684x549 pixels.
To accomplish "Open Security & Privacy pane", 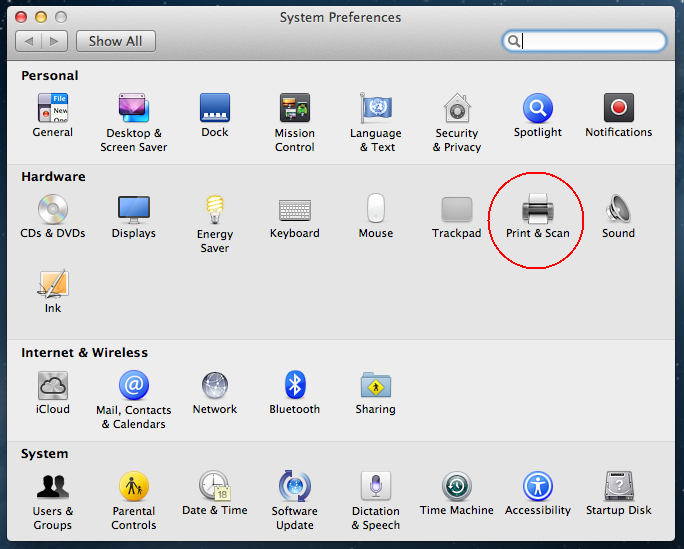I will [457, 109].
